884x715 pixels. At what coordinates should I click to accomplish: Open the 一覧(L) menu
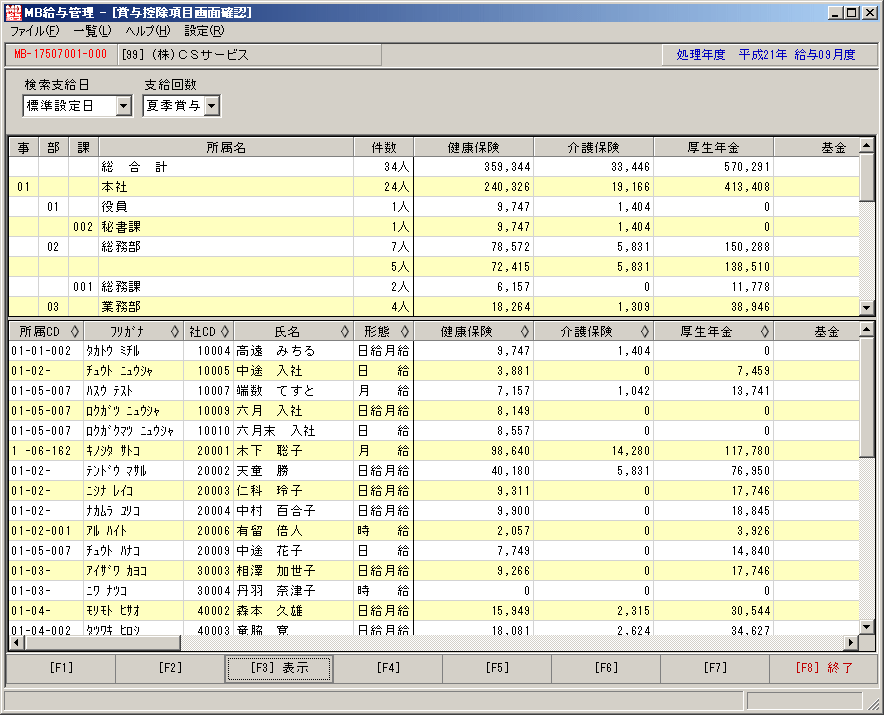pyautogui.click(x=92, y=31)
